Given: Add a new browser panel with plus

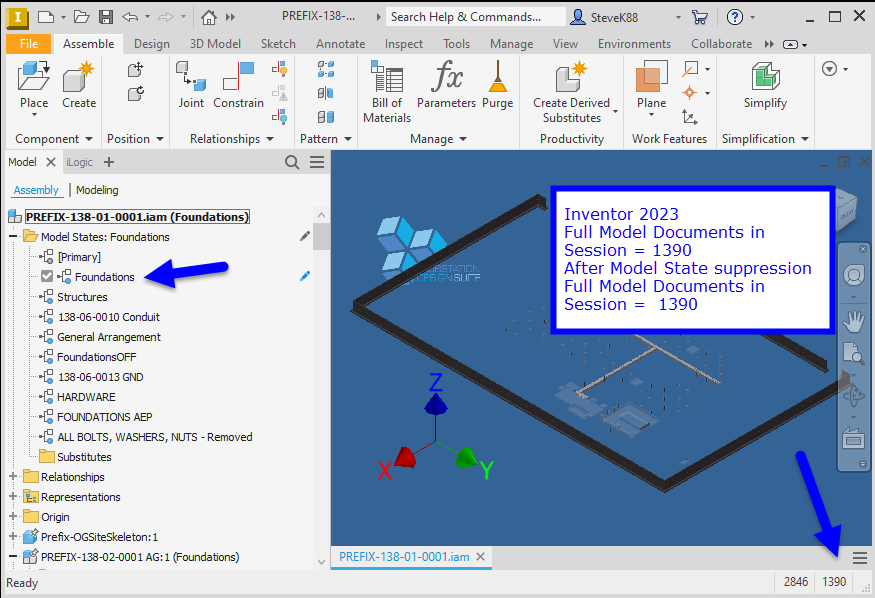Looking at the screenshot, I should 109,162.
